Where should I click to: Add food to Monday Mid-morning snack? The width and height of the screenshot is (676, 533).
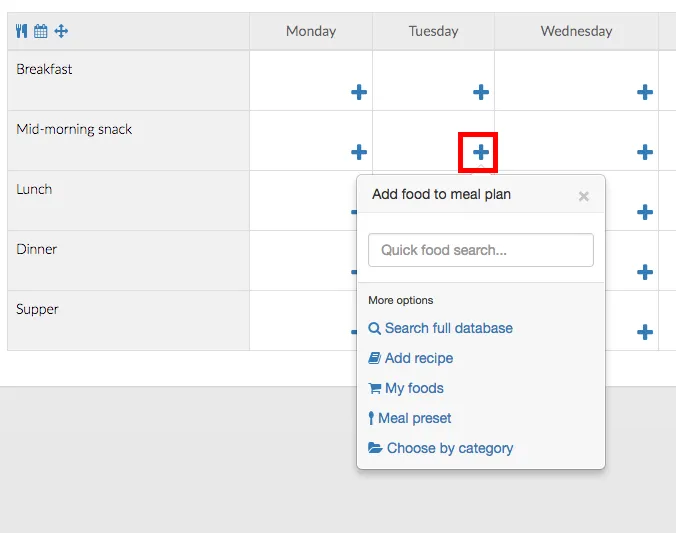[359, 152]
